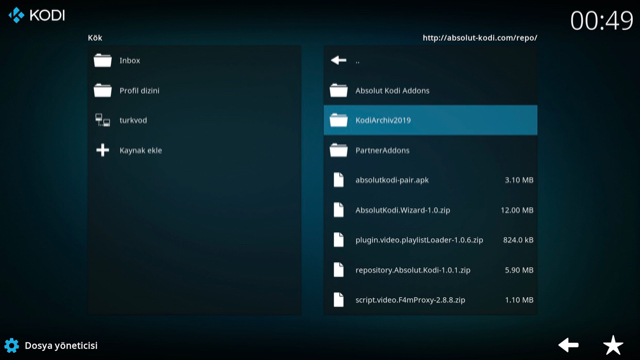Screen dimensions: 640x360
Task: Select the script.video.F4mProxy-2.8.8.zip file name
Action: click(410, 300)
